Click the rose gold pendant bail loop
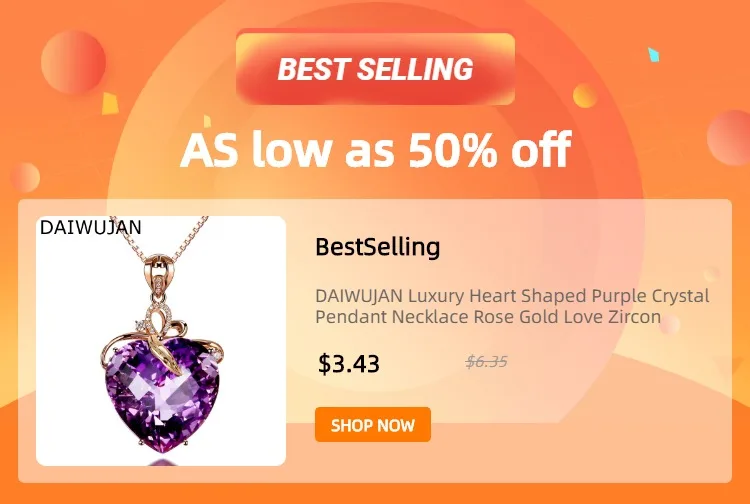Viewport: 750px width, 504px height. click(x=159, y=274)
